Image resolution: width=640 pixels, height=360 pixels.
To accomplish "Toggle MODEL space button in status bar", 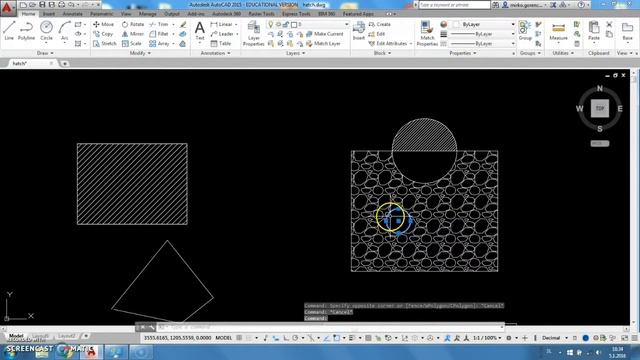I will click(x=223, y=338).
